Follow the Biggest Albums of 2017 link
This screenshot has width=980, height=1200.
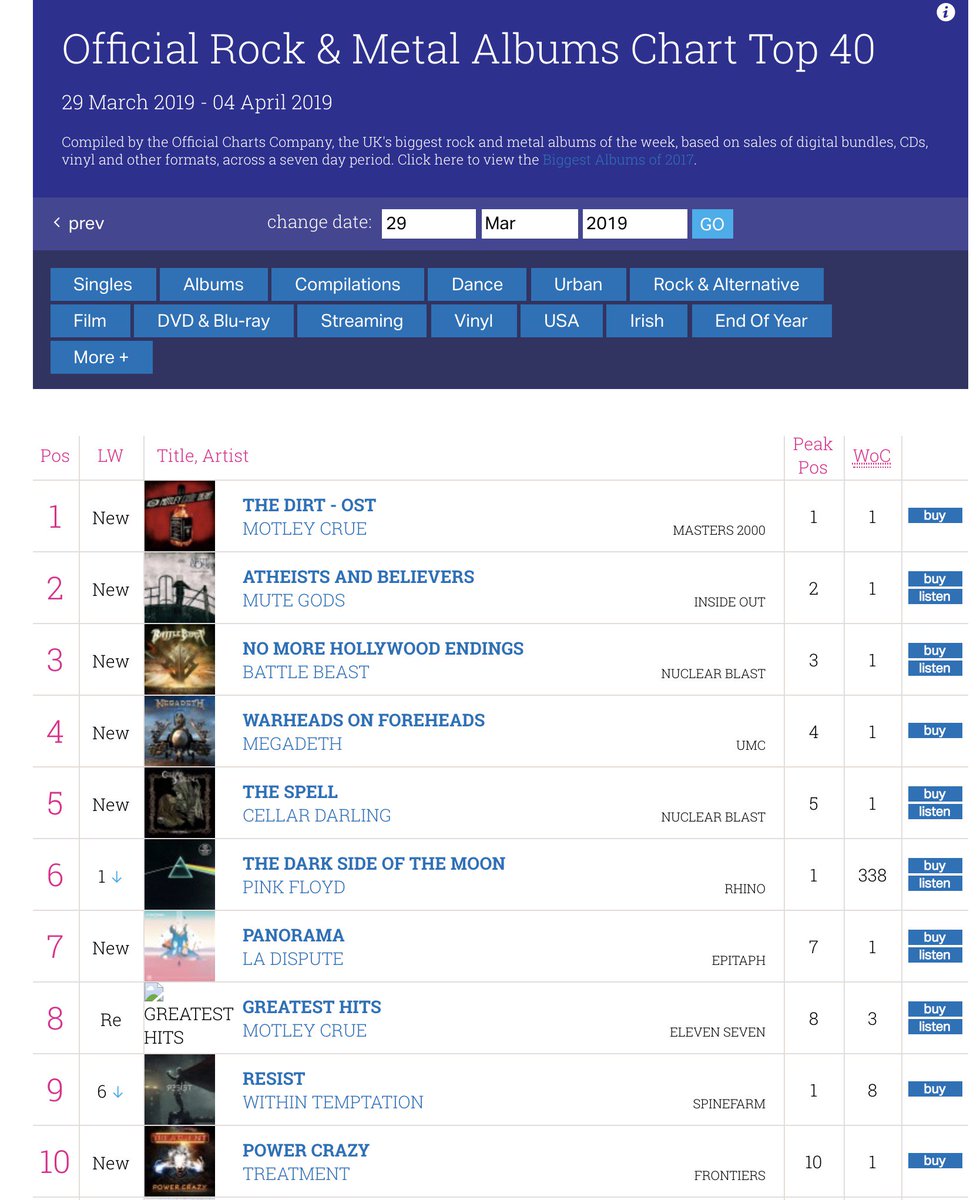coord(618,160)
